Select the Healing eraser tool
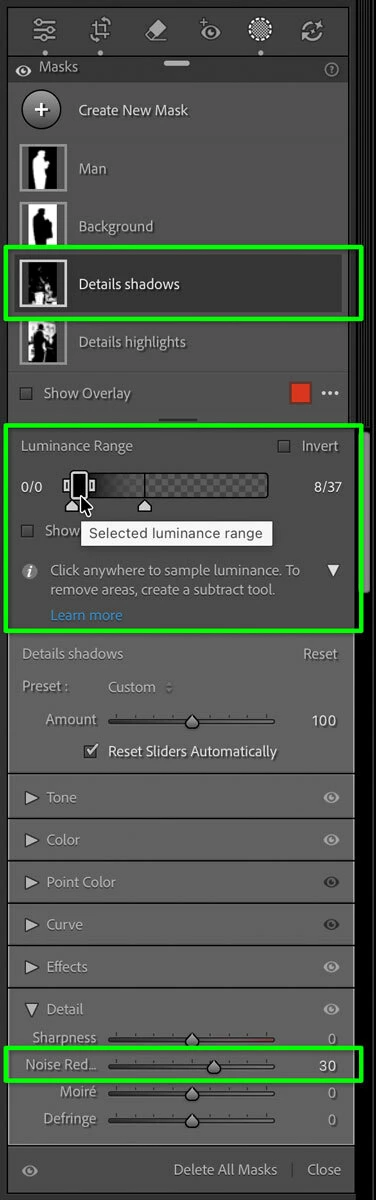376x1200 pixels. coord(155,29)
